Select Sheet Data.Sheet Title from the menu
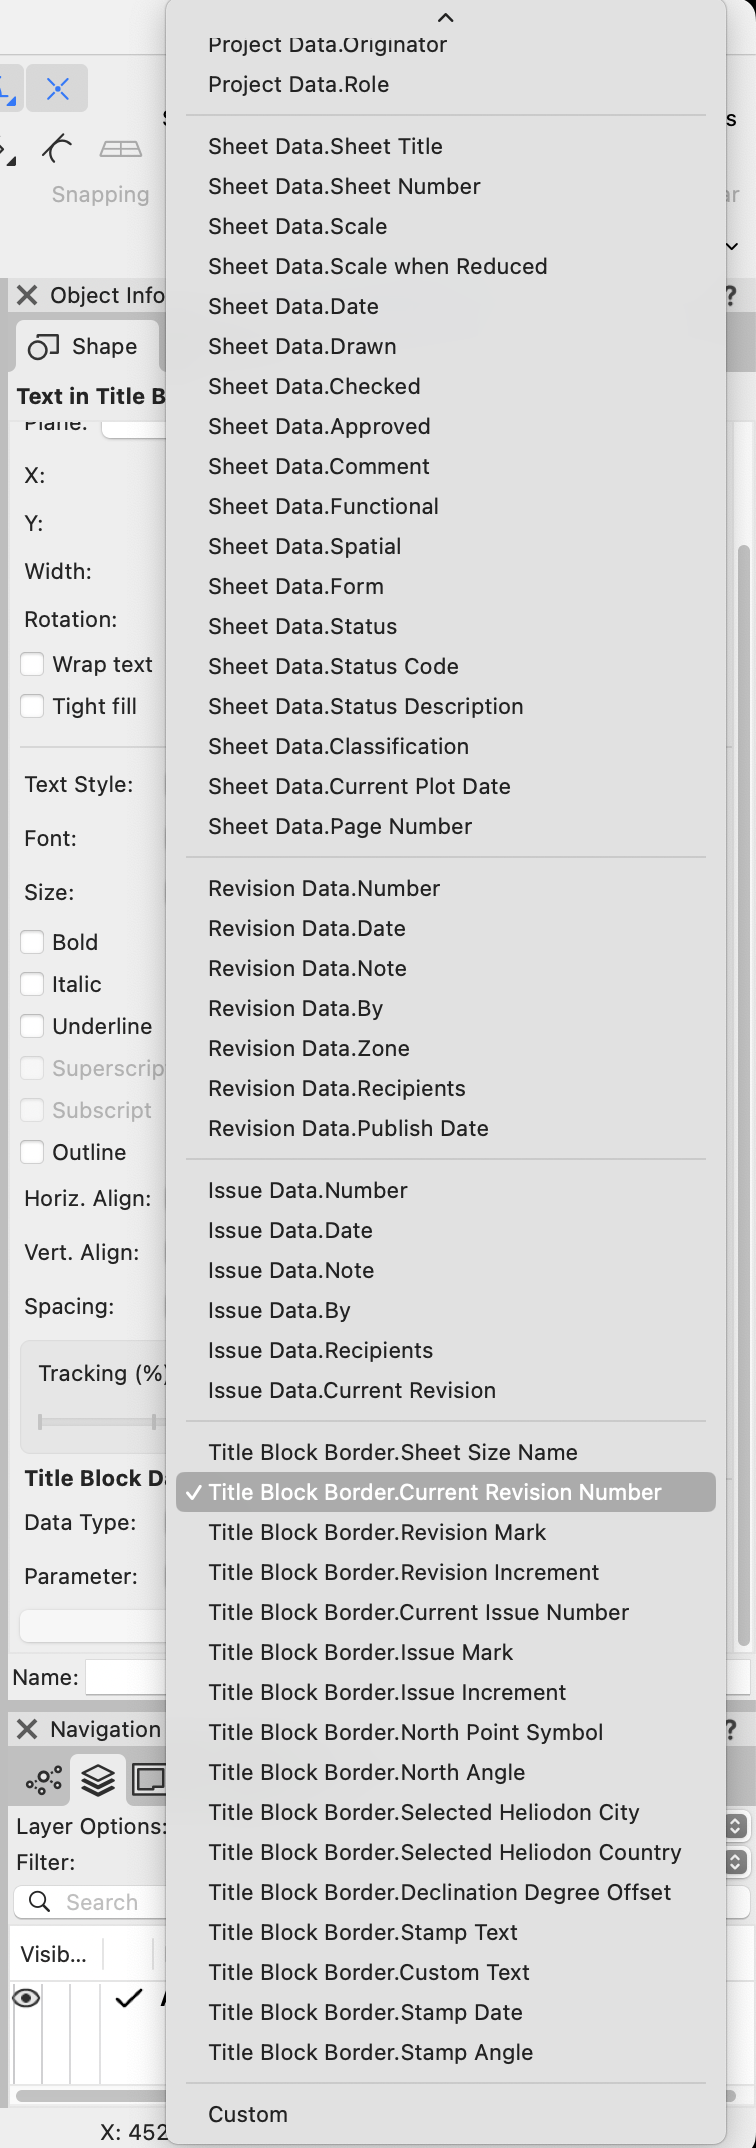 pyautogui.click(x=325, y=146)
